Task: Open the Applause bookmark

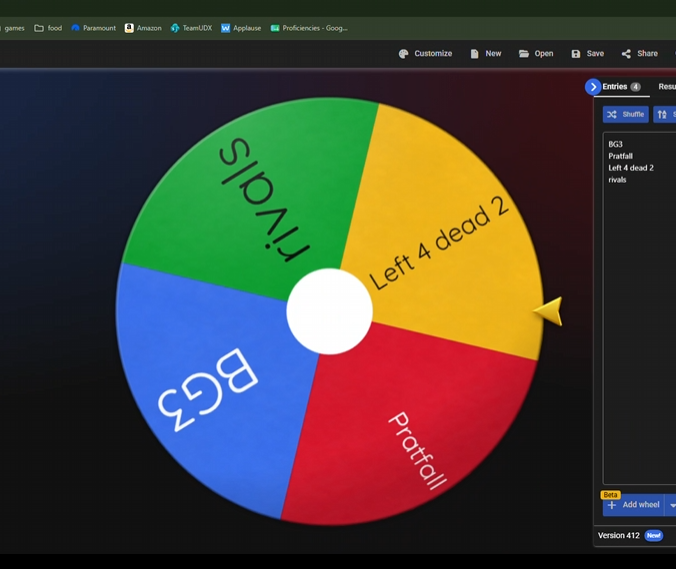Action: 241,28
